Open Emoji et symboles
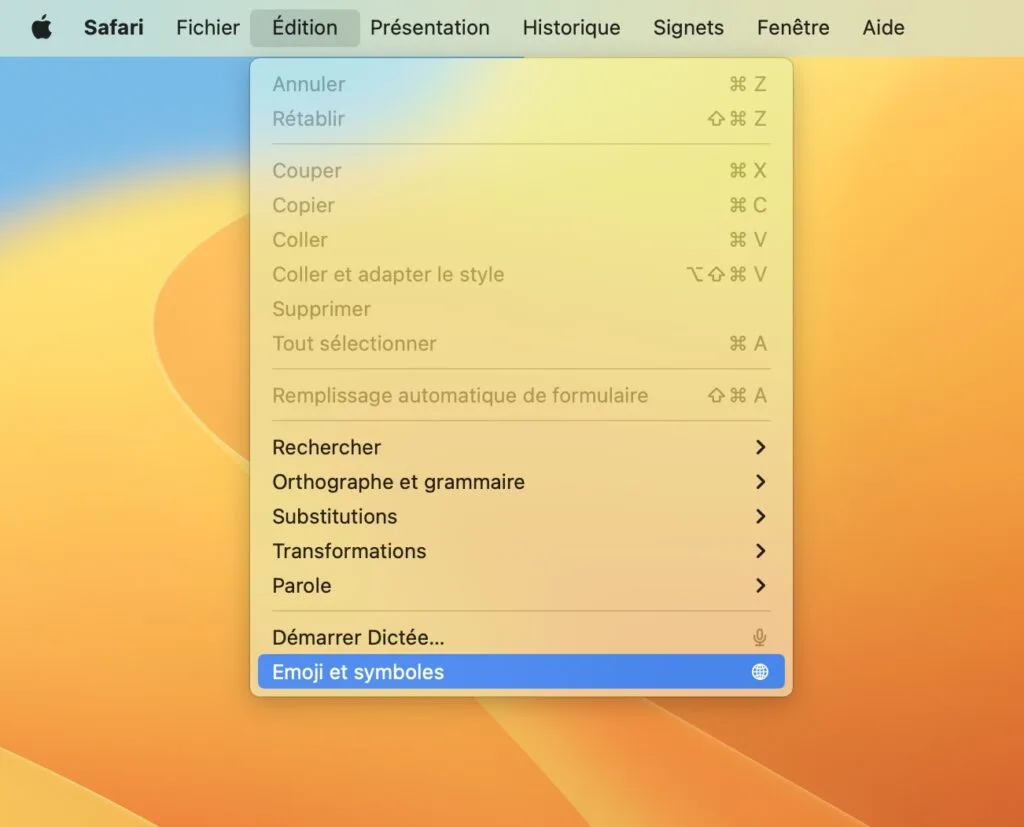 click(x=521, y=672)
